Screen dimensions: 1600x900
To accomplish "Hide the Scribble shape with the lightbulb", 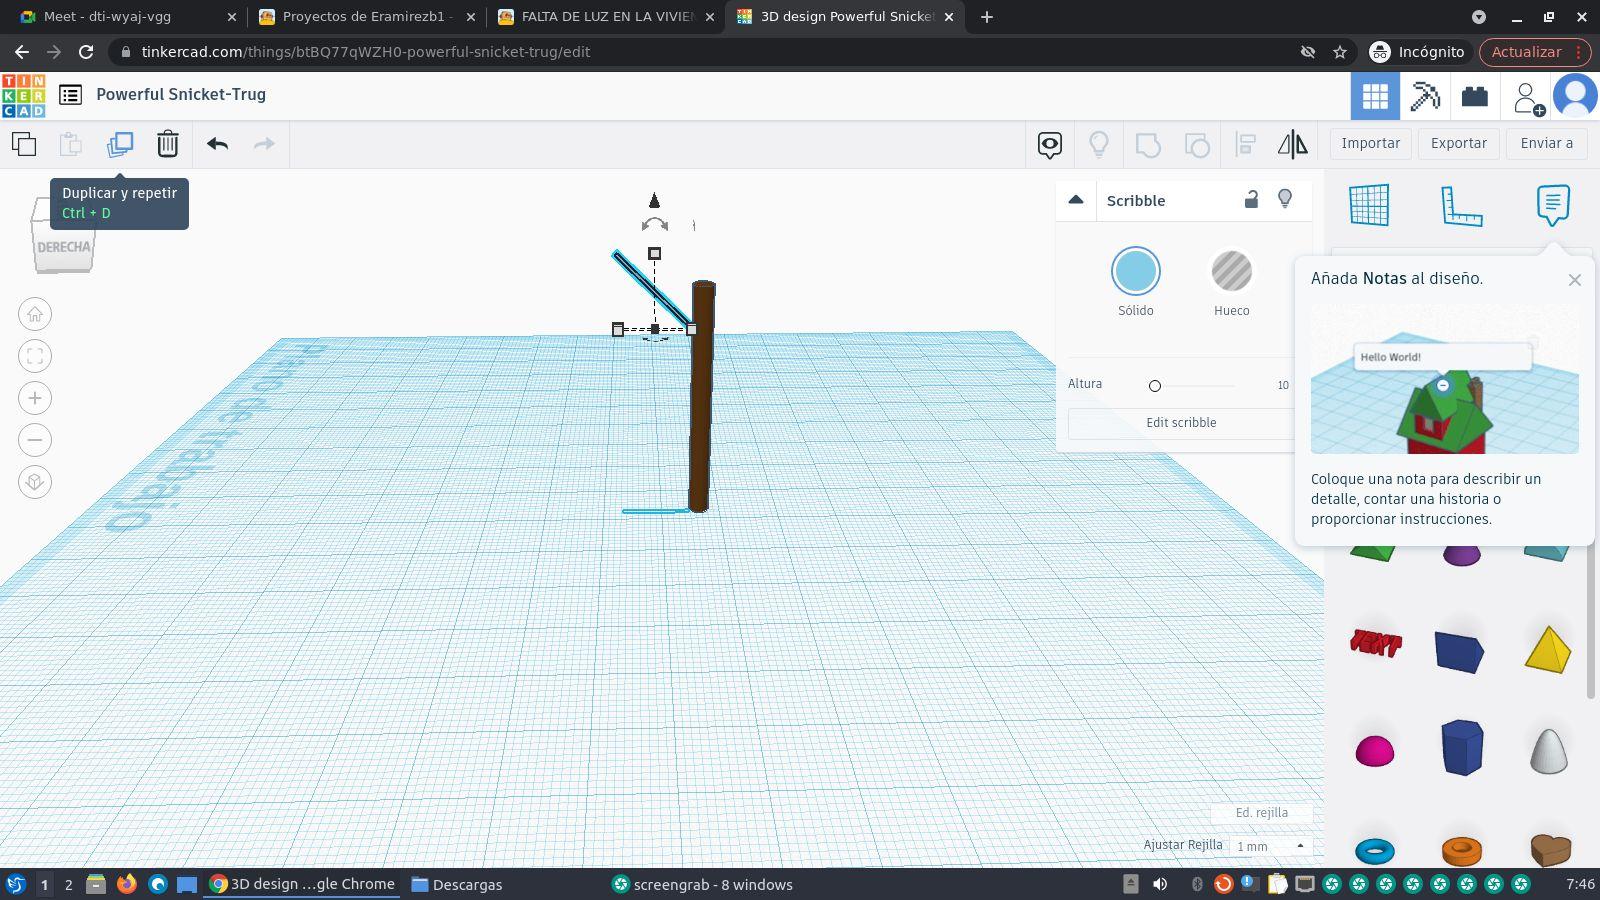I will 1285,199.
